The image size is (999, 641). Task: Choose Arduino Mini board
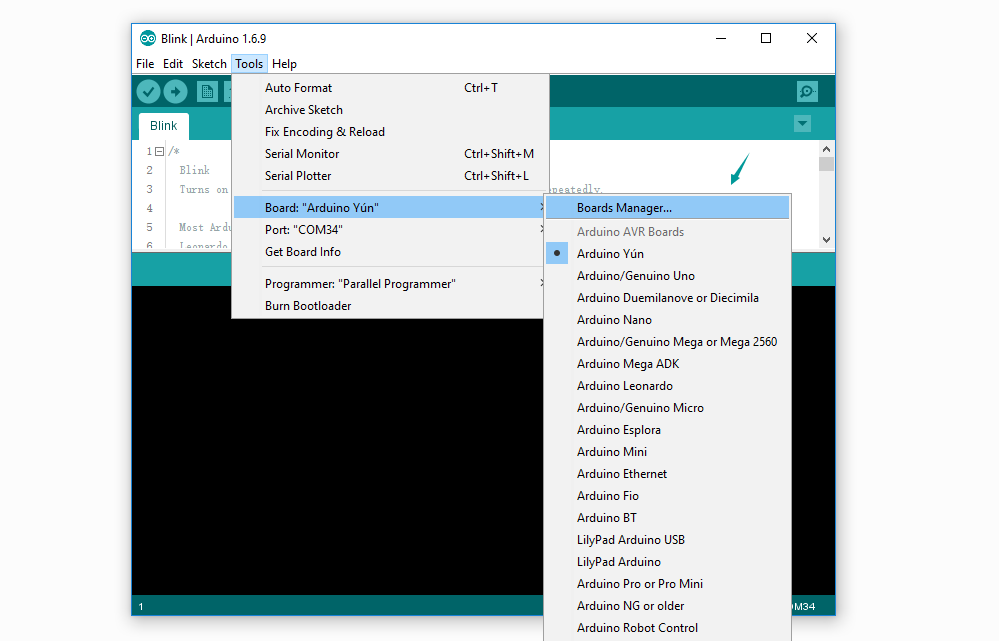point(668,452)
